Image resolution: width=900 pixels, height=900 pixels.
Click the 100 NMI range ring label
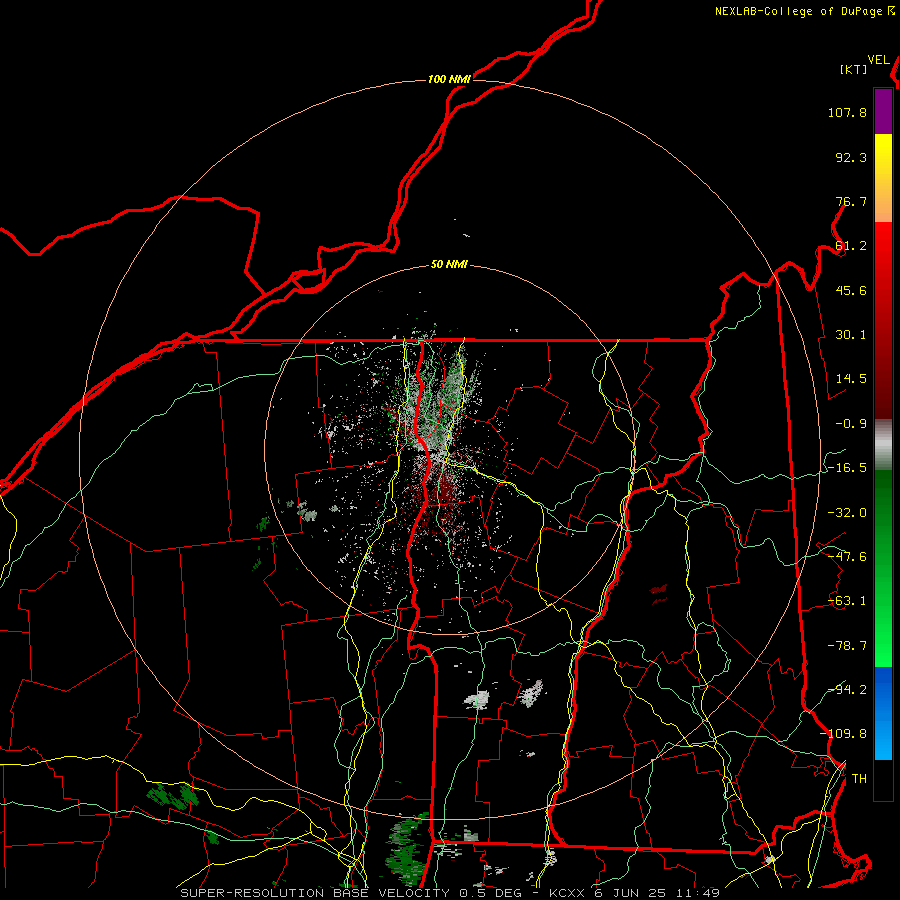(449, 79)
